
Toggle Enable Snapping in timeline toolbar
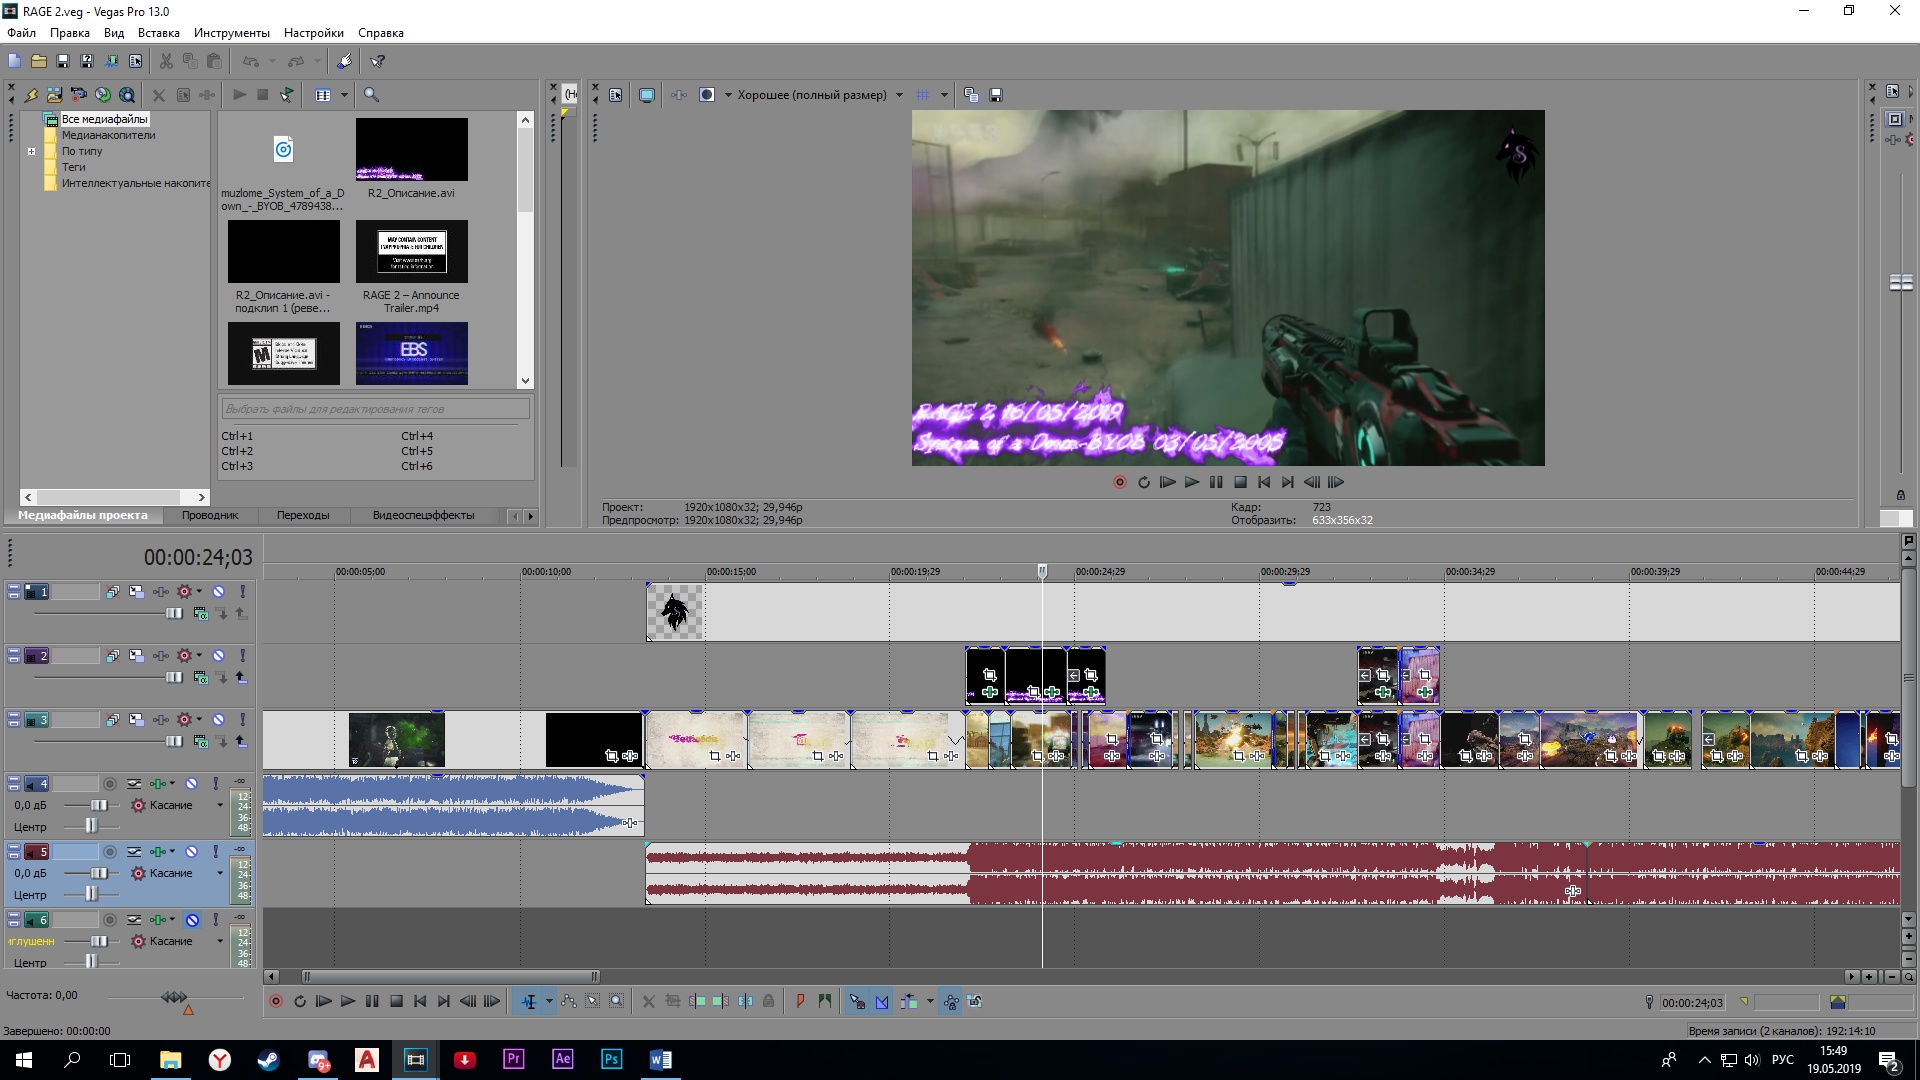coord(857,1001)
